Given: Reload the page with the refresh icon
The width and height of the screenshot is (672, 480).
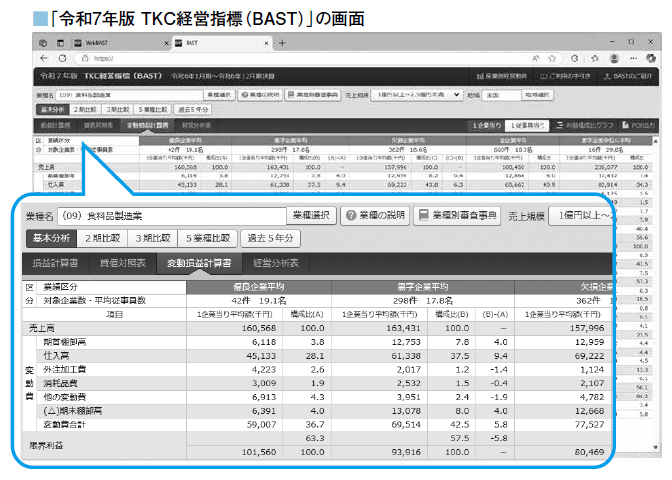Looking at the screenshot, I should (x=63, y=58).
